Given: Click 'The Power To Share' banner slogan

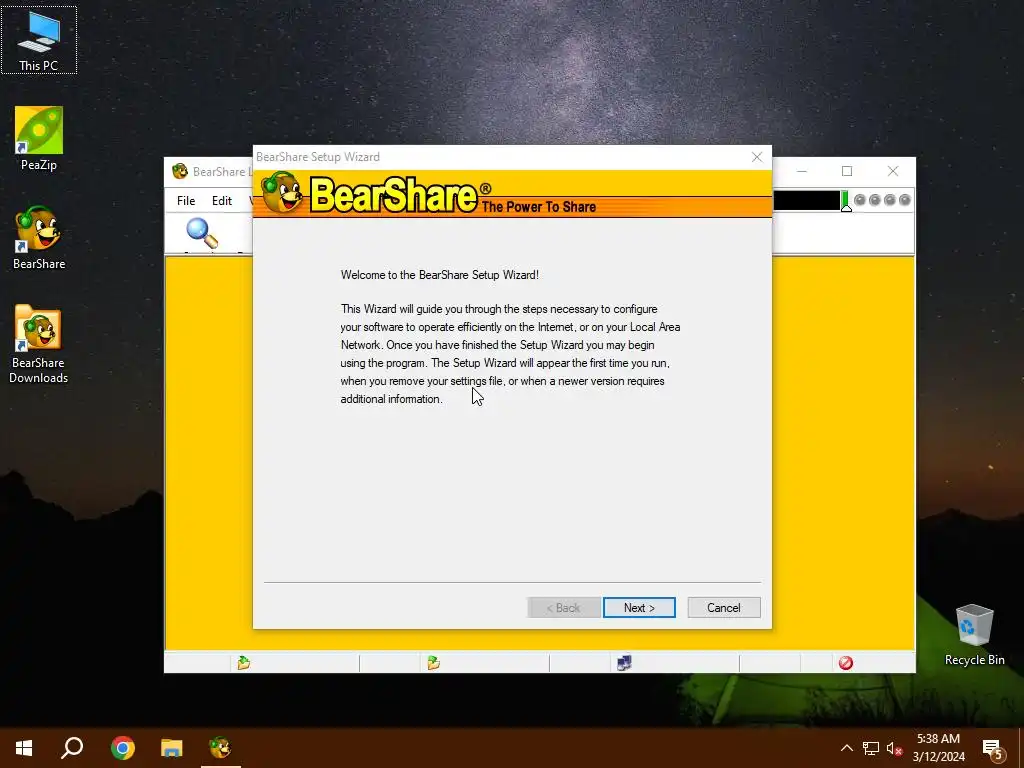Looking at the screenshot, I should pyautogui.click(x=539, y=207).
